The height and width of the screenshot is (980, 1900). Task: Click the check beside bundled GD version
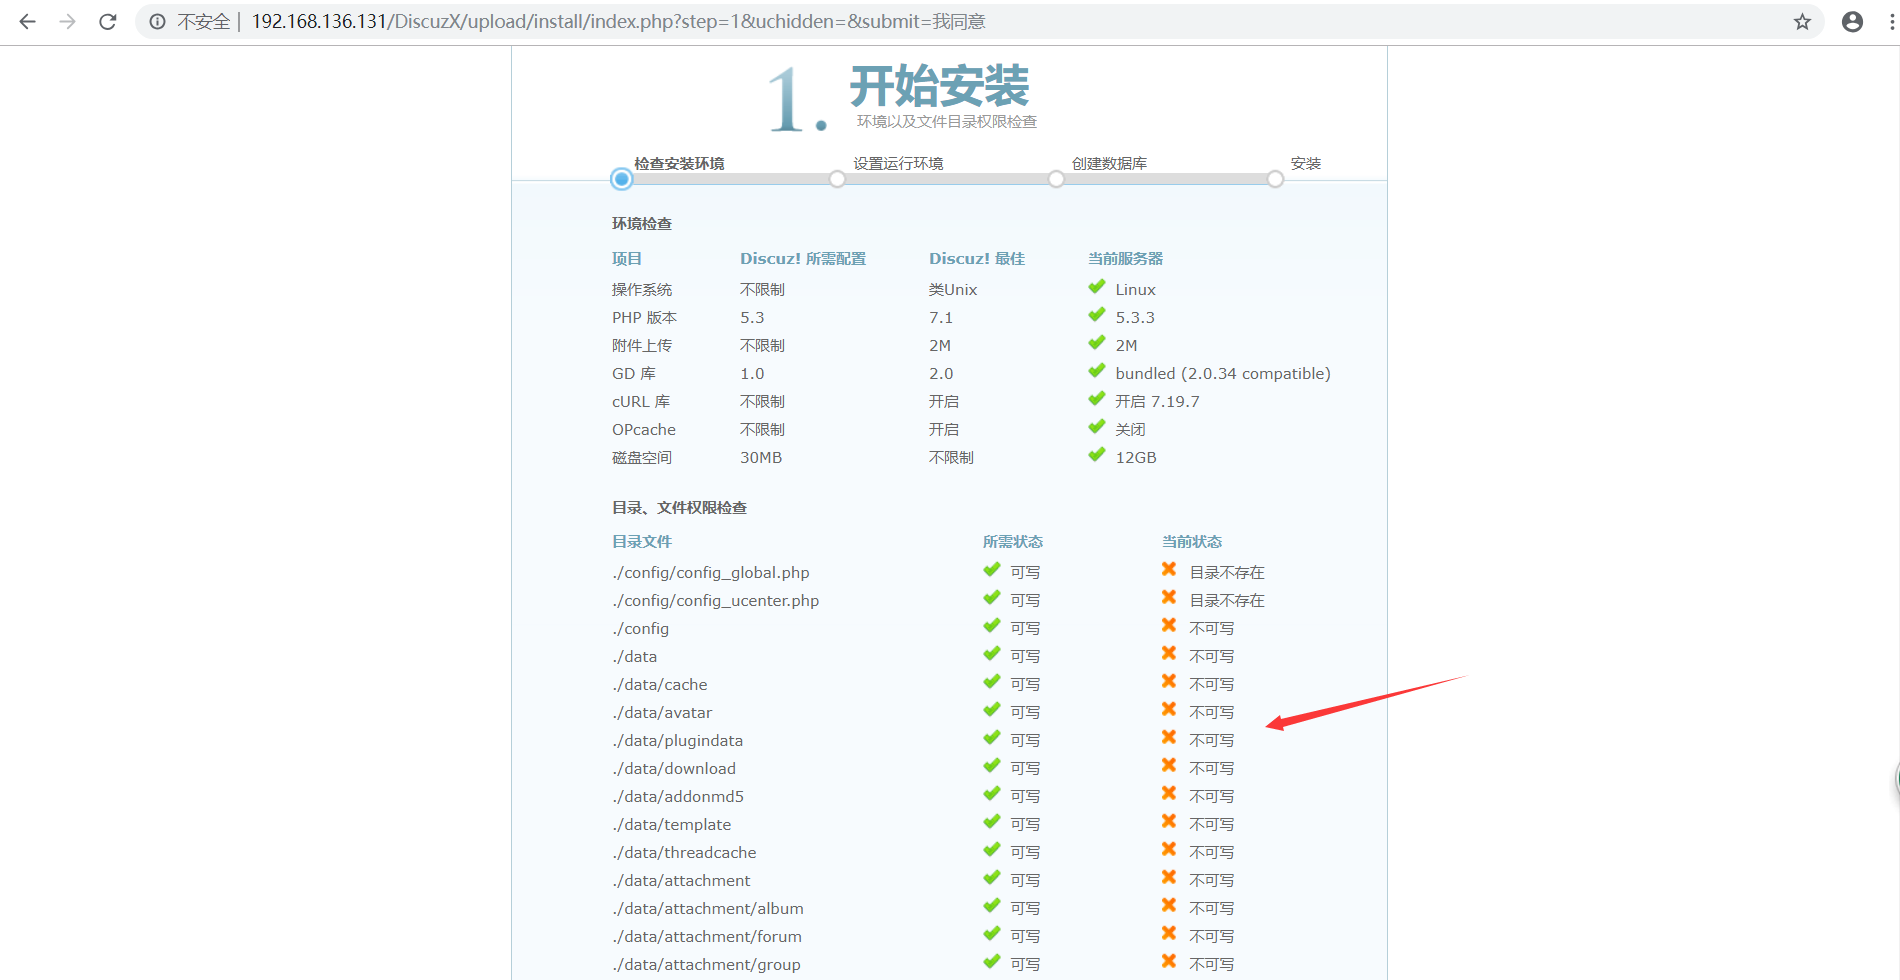(x=1097, y=371)
